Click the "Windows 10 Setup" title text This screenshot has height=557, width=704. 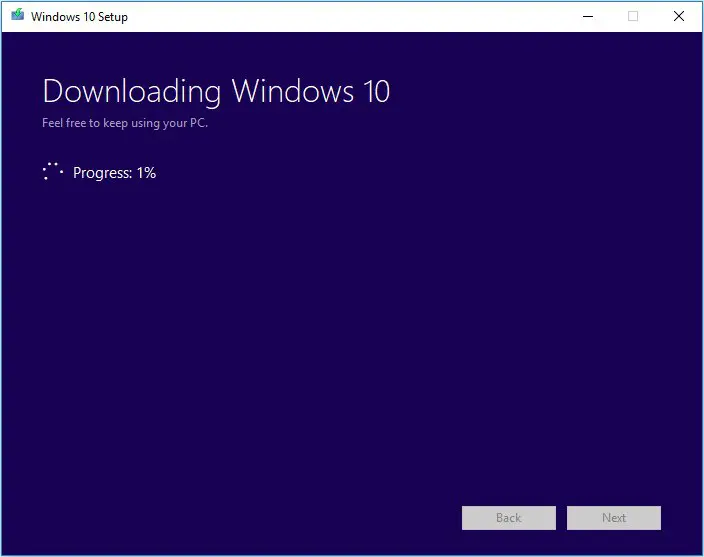tap(79, 17)
